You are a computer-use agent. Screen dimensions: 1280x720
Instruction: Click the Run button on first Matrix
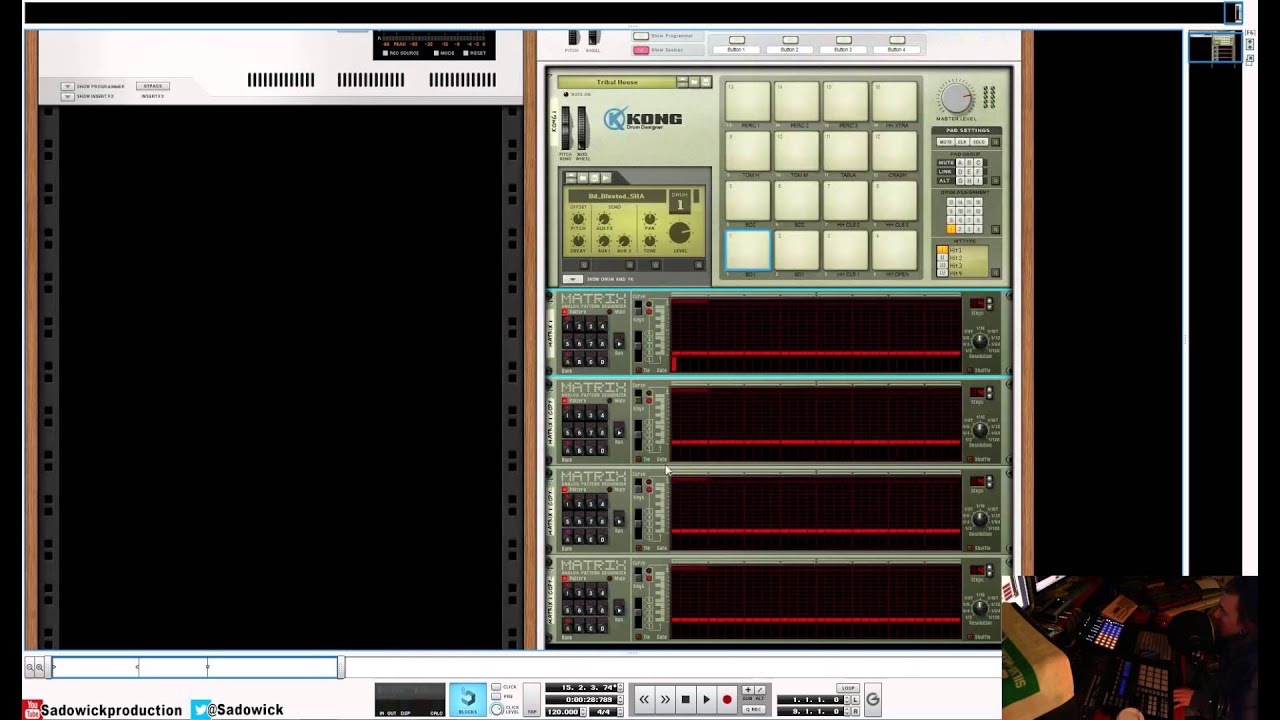619,341
